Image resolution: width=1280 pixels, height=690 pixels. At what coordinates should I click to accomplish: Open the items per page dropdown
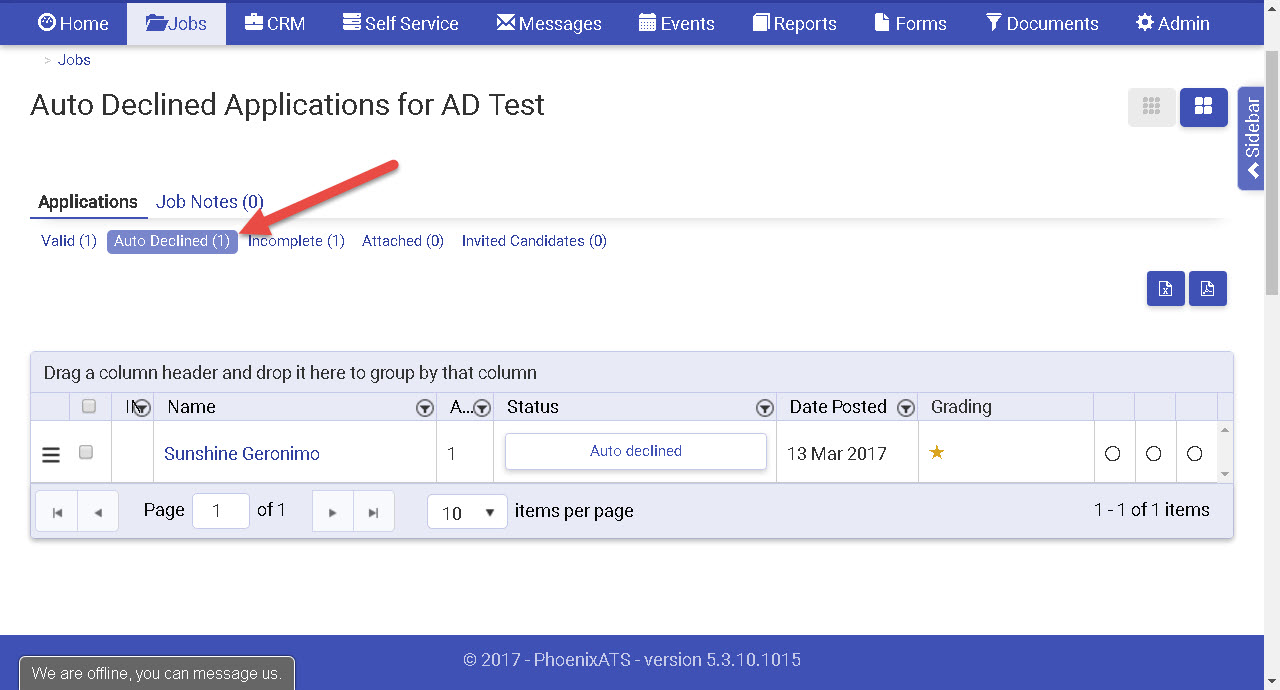[x=467, y=512]
